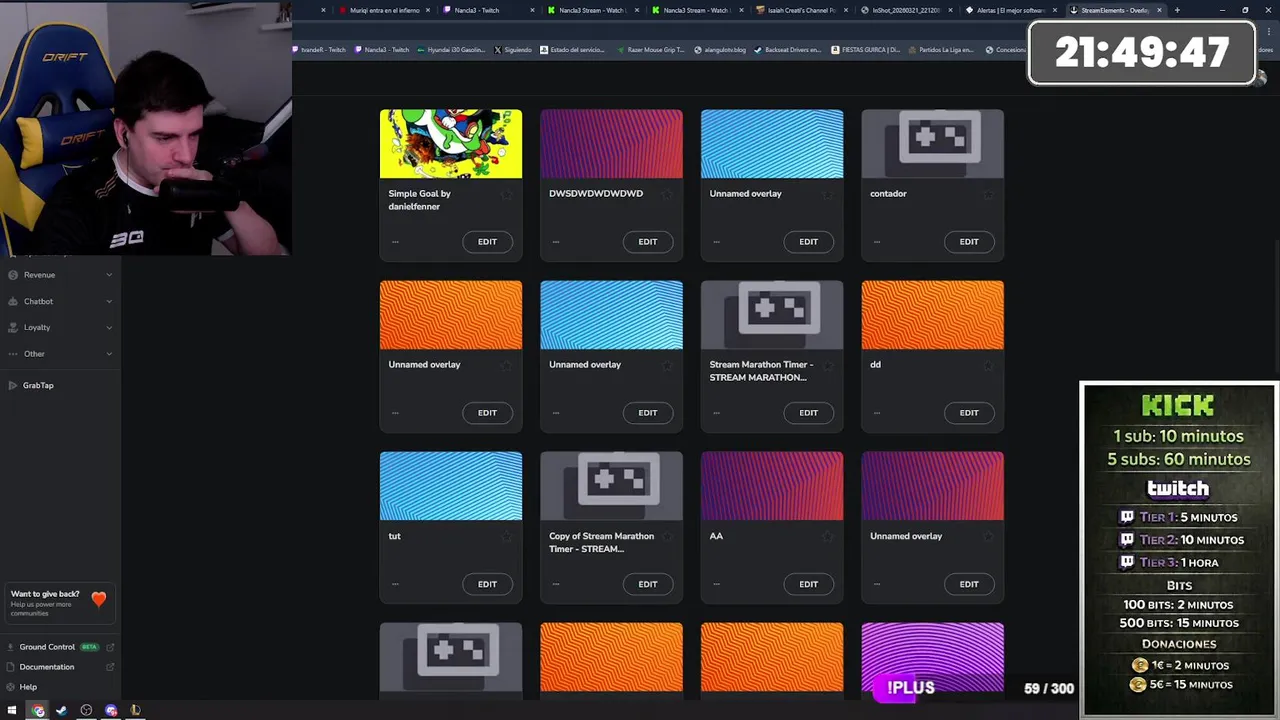Edit the Copy of Stream Marathon Timer
The width and height of the screenshot is (1280, 720).
(648, 584)
